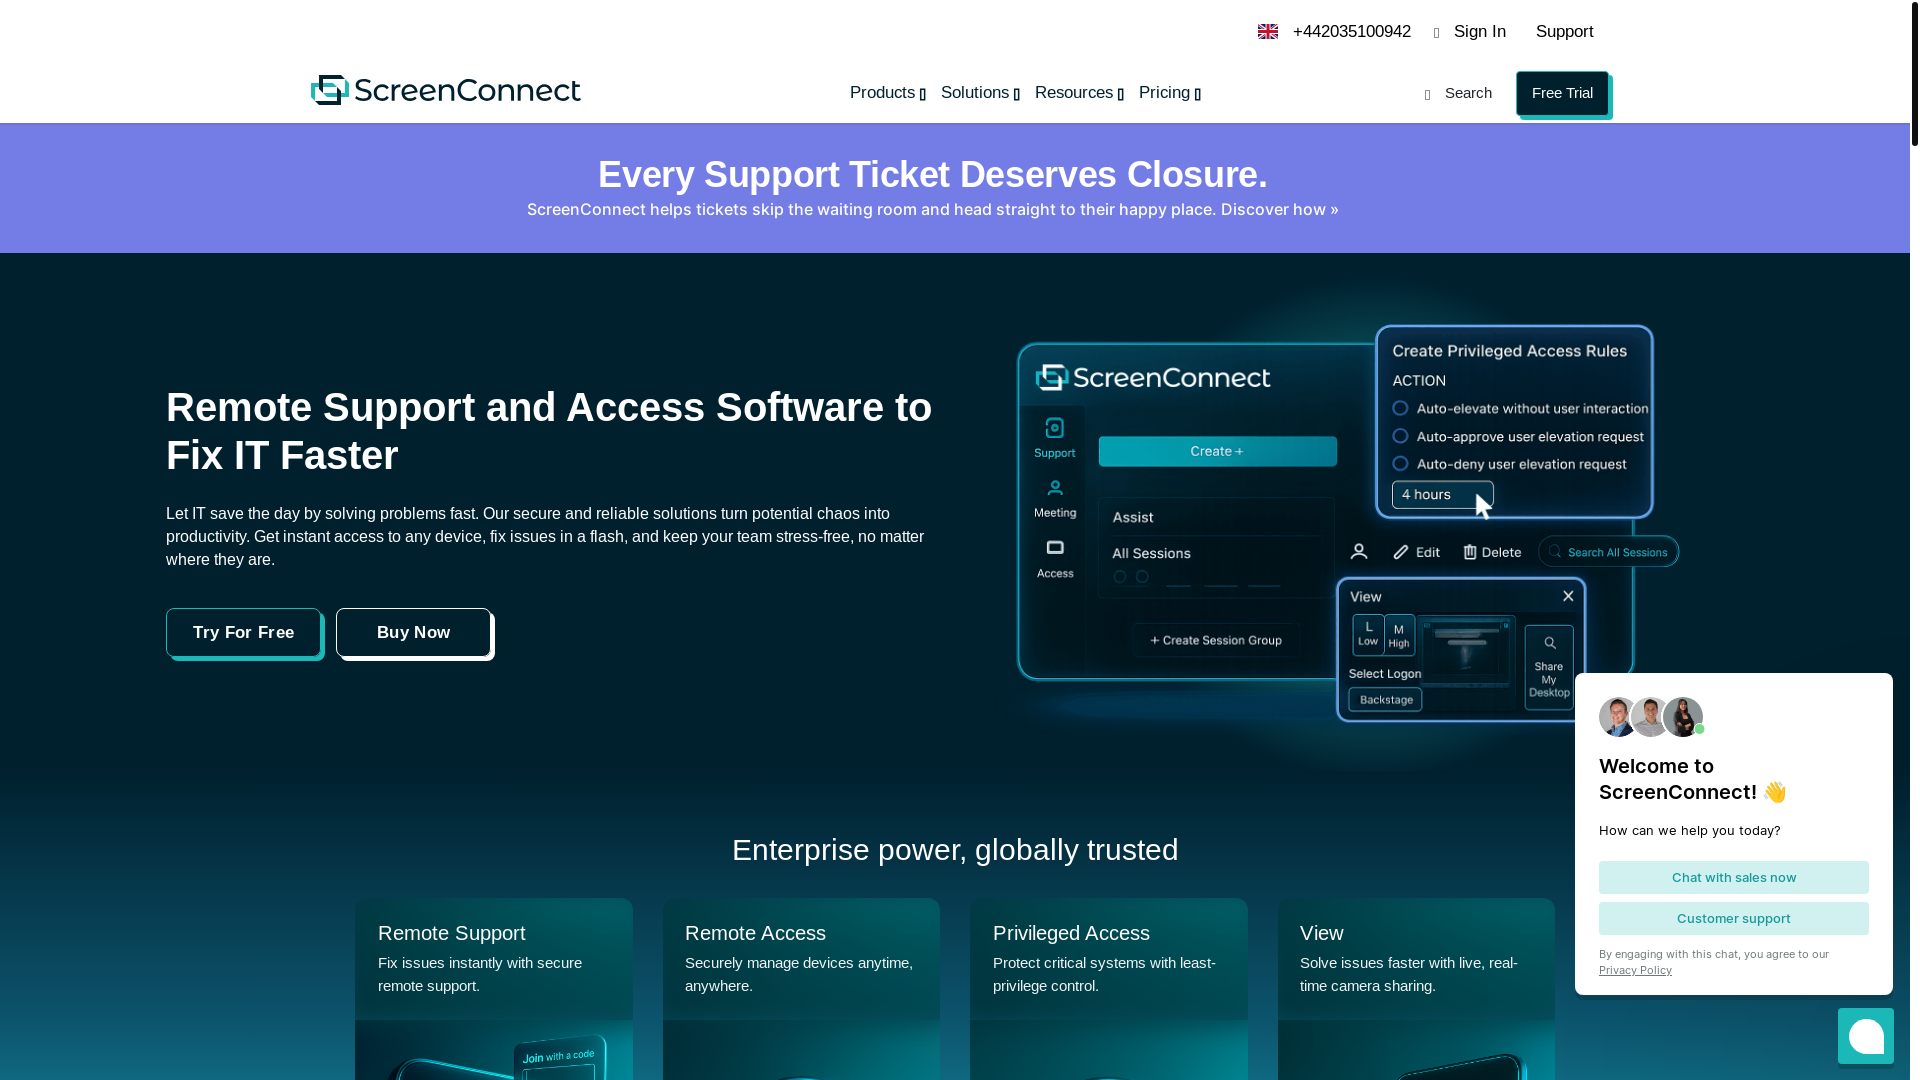Open the Sign In link
The image size is (1920, 1080).
click(1479, 32)
